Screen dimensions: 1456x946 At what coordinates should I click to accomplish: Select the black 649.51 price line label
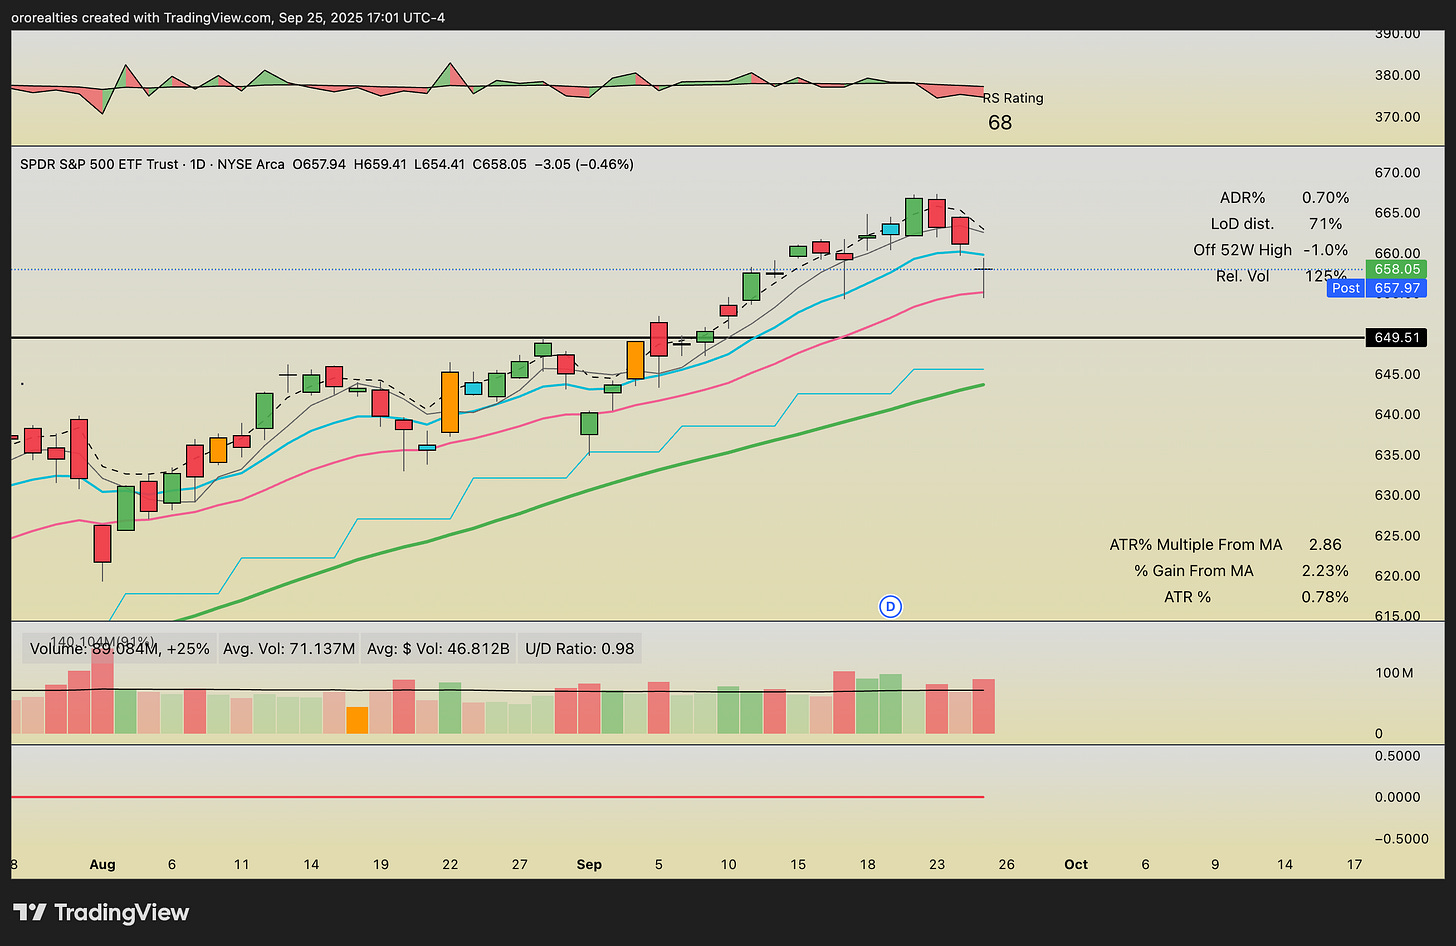(x=1397, y=338)
